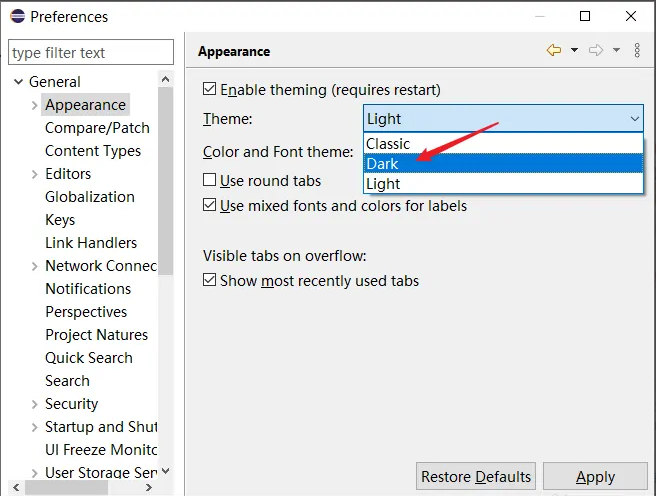Click the Apply button

tap(595, 477)
